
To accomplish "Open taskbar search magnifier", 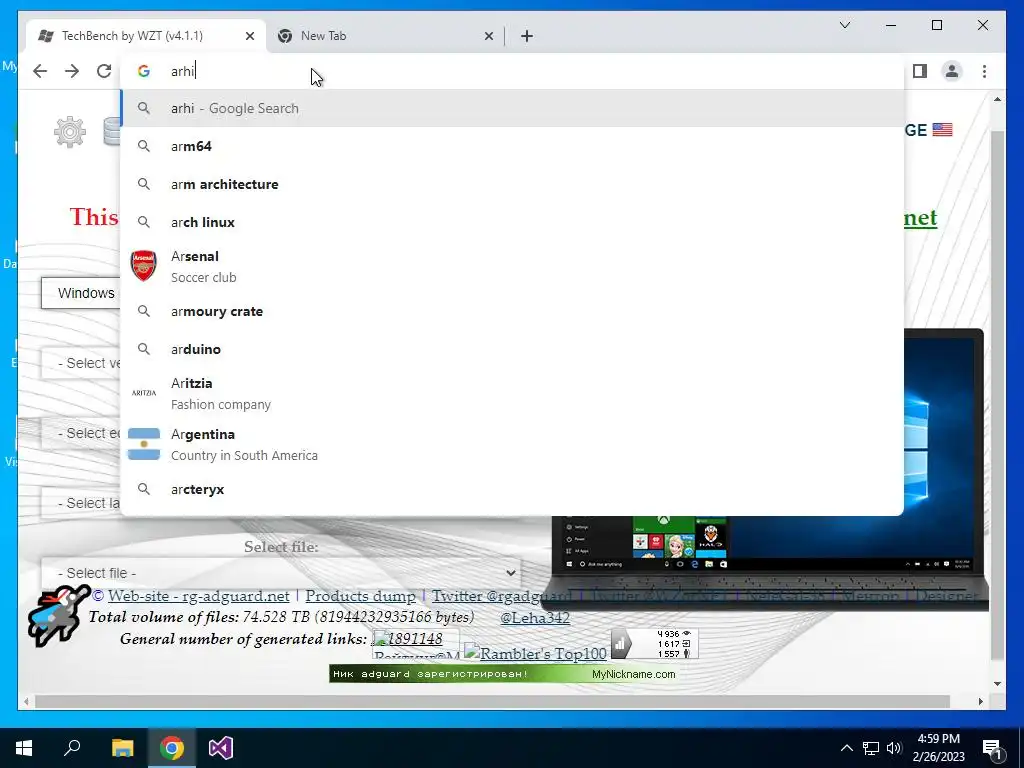I will 72,748.
